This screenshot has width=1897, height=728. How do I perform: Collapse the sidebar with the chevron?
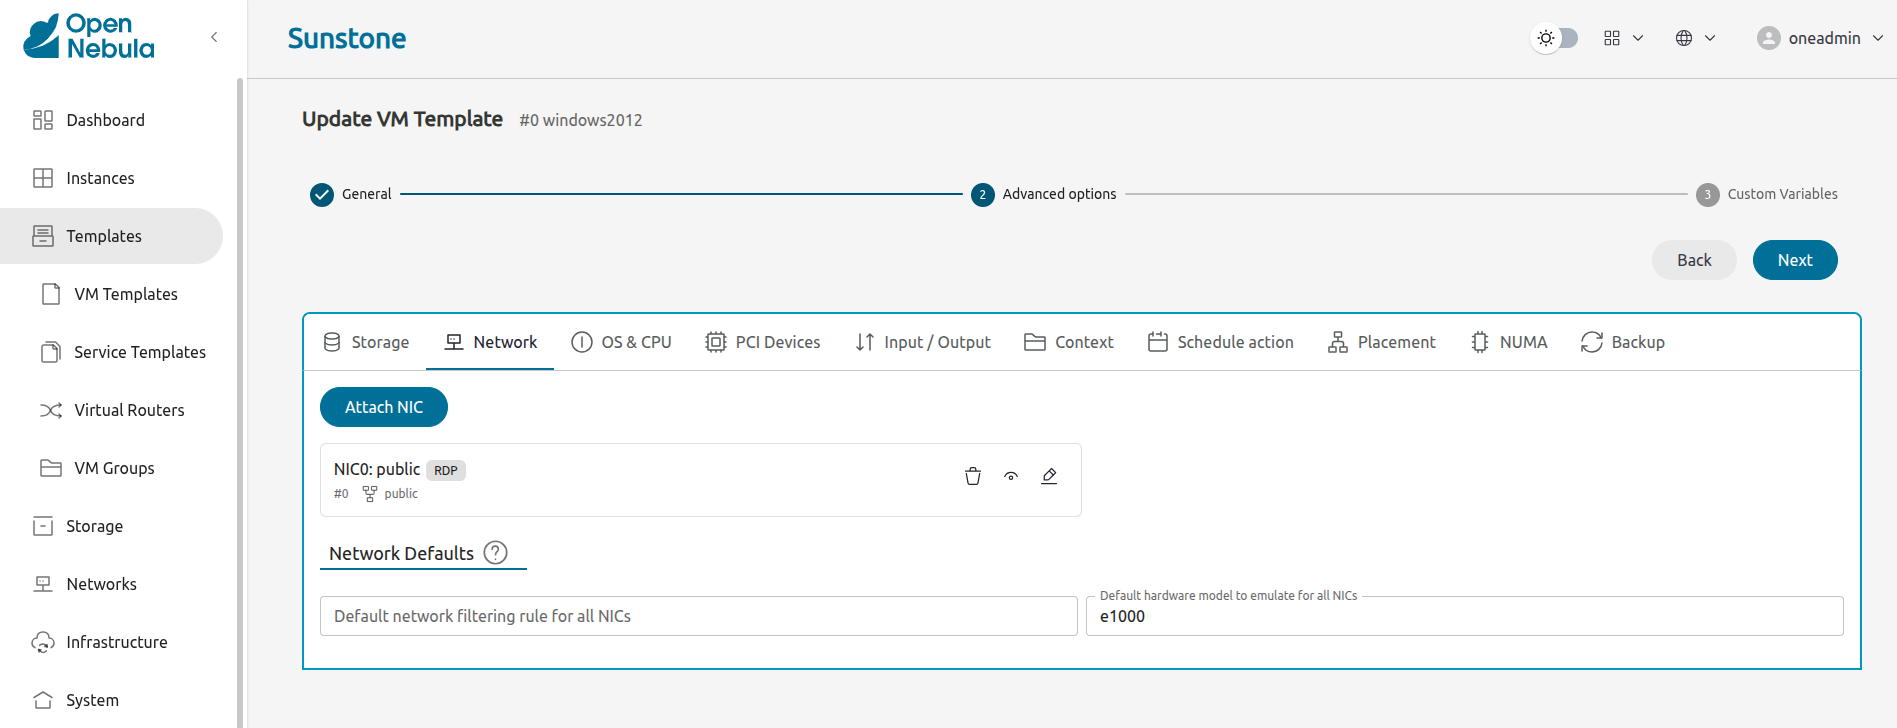[x=214, y=37]
